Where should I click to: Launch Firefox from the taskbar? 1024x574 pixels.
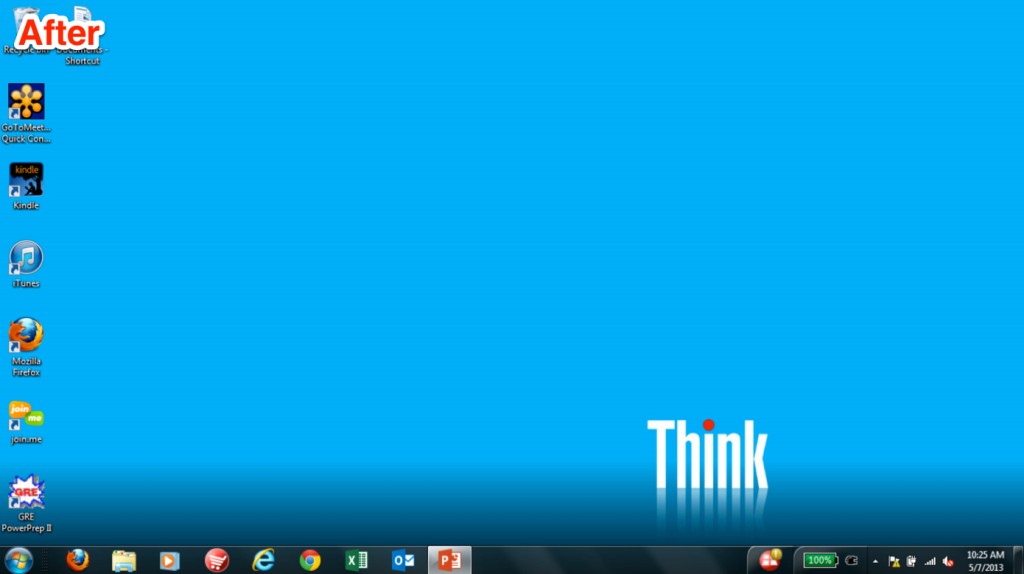coord(78,560)
